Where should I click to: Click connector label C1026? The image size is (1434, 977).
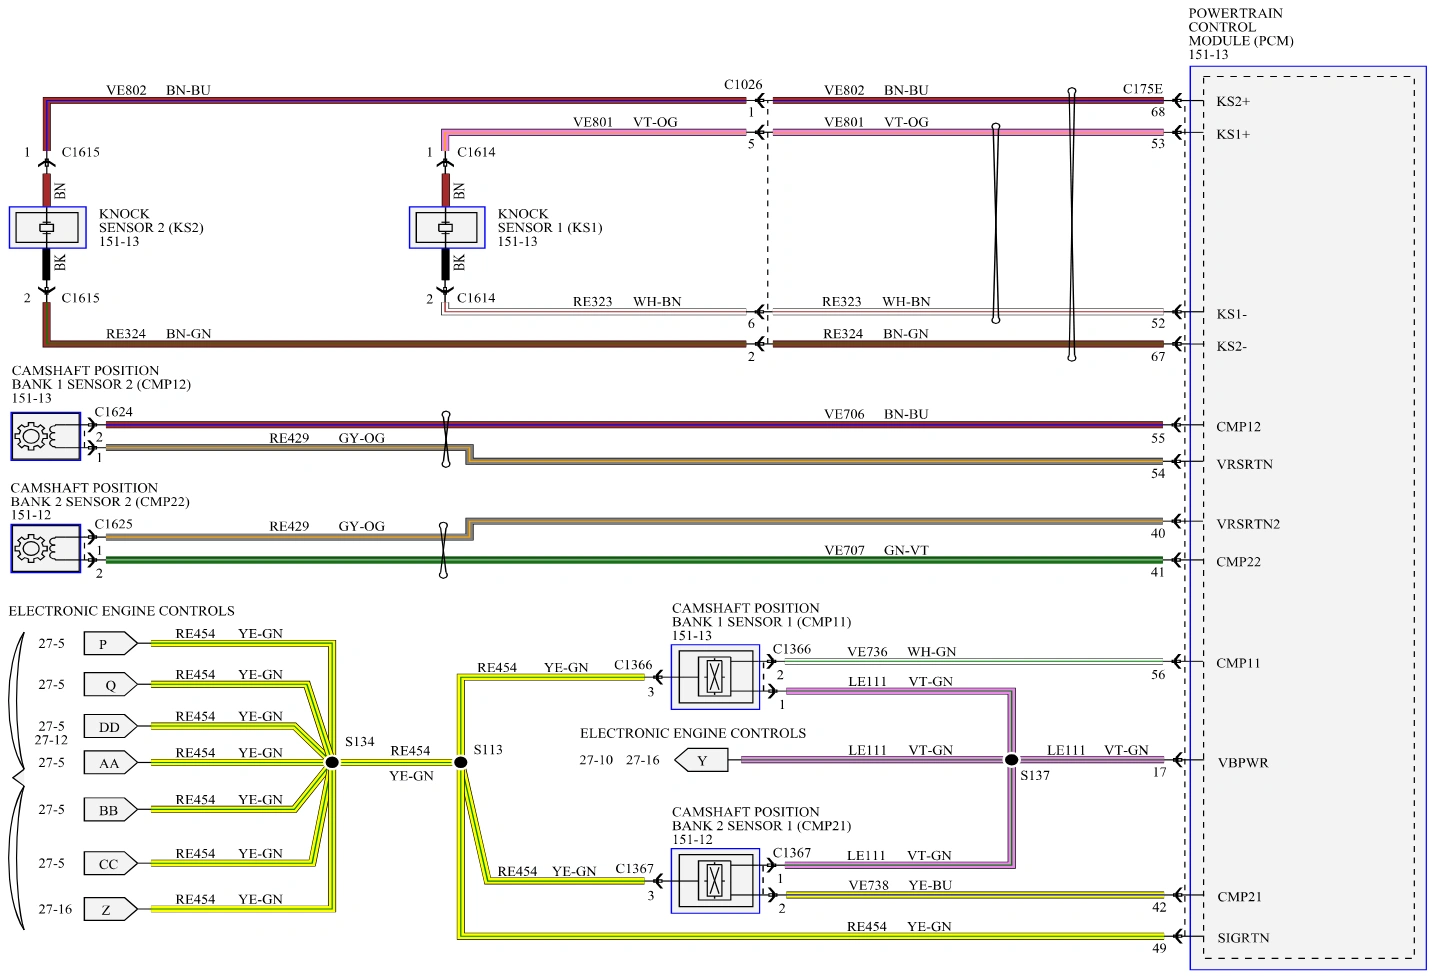[743, 85]
